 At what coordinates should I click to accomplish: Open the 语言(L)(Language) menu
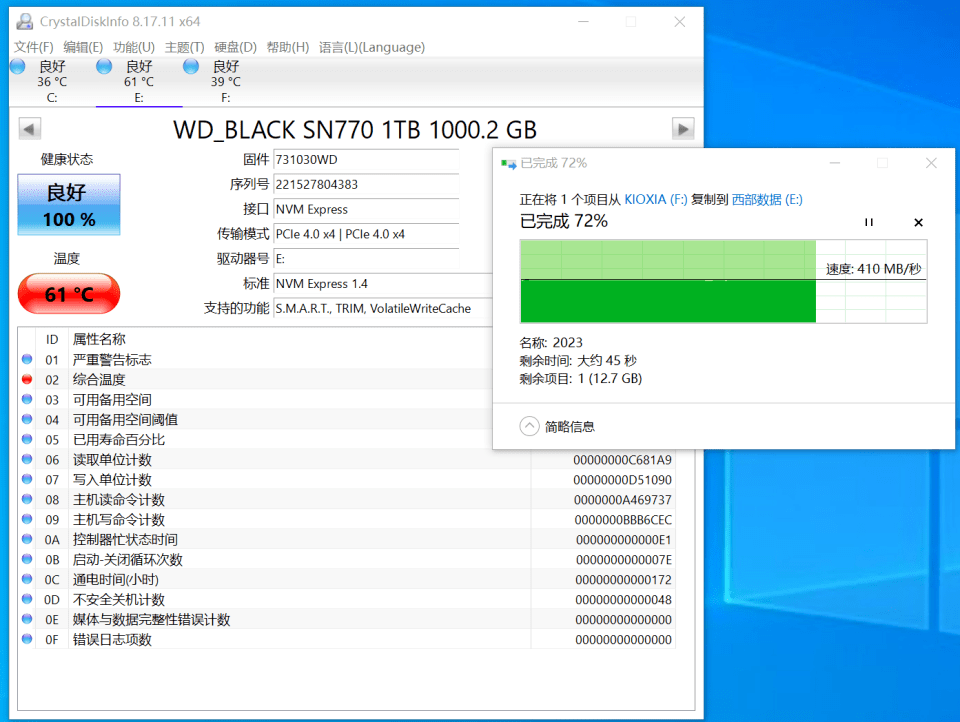click(x=372, y=47)
